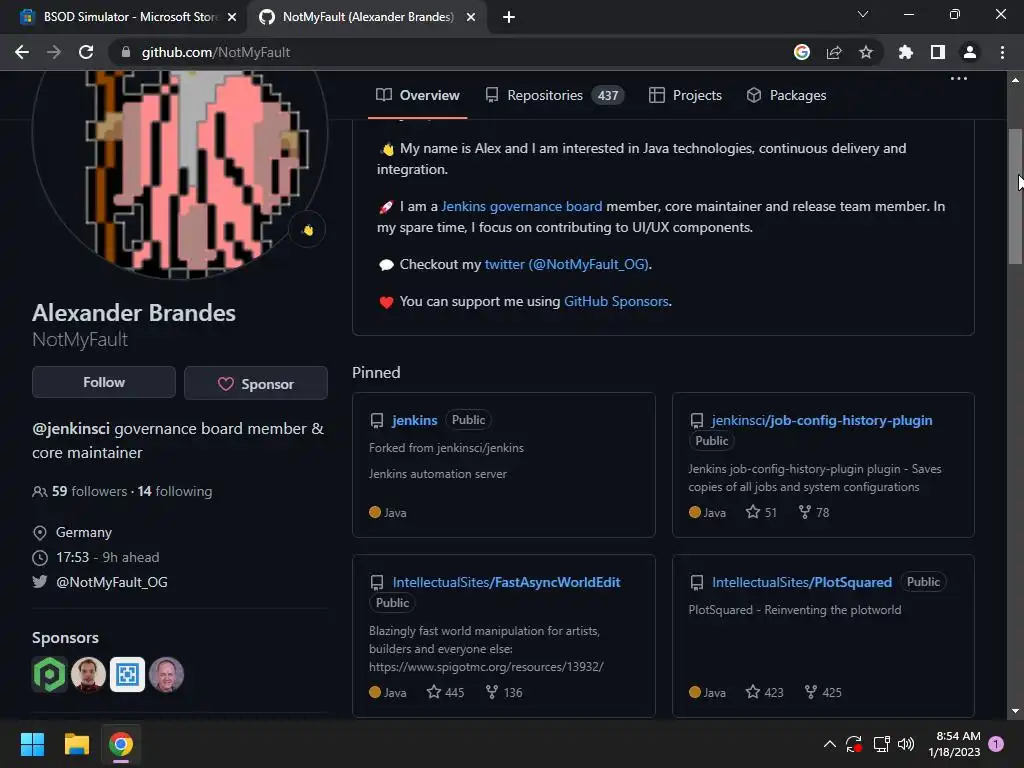This screenshot has height=768, width=1024.
Task: Toggle the Chrome side panel
Action: [938, 52]
